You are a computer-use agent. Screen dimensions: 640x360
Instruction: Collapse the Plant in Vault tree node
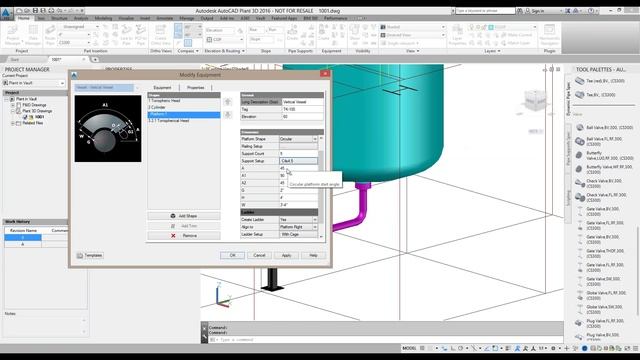coord(7,99)
